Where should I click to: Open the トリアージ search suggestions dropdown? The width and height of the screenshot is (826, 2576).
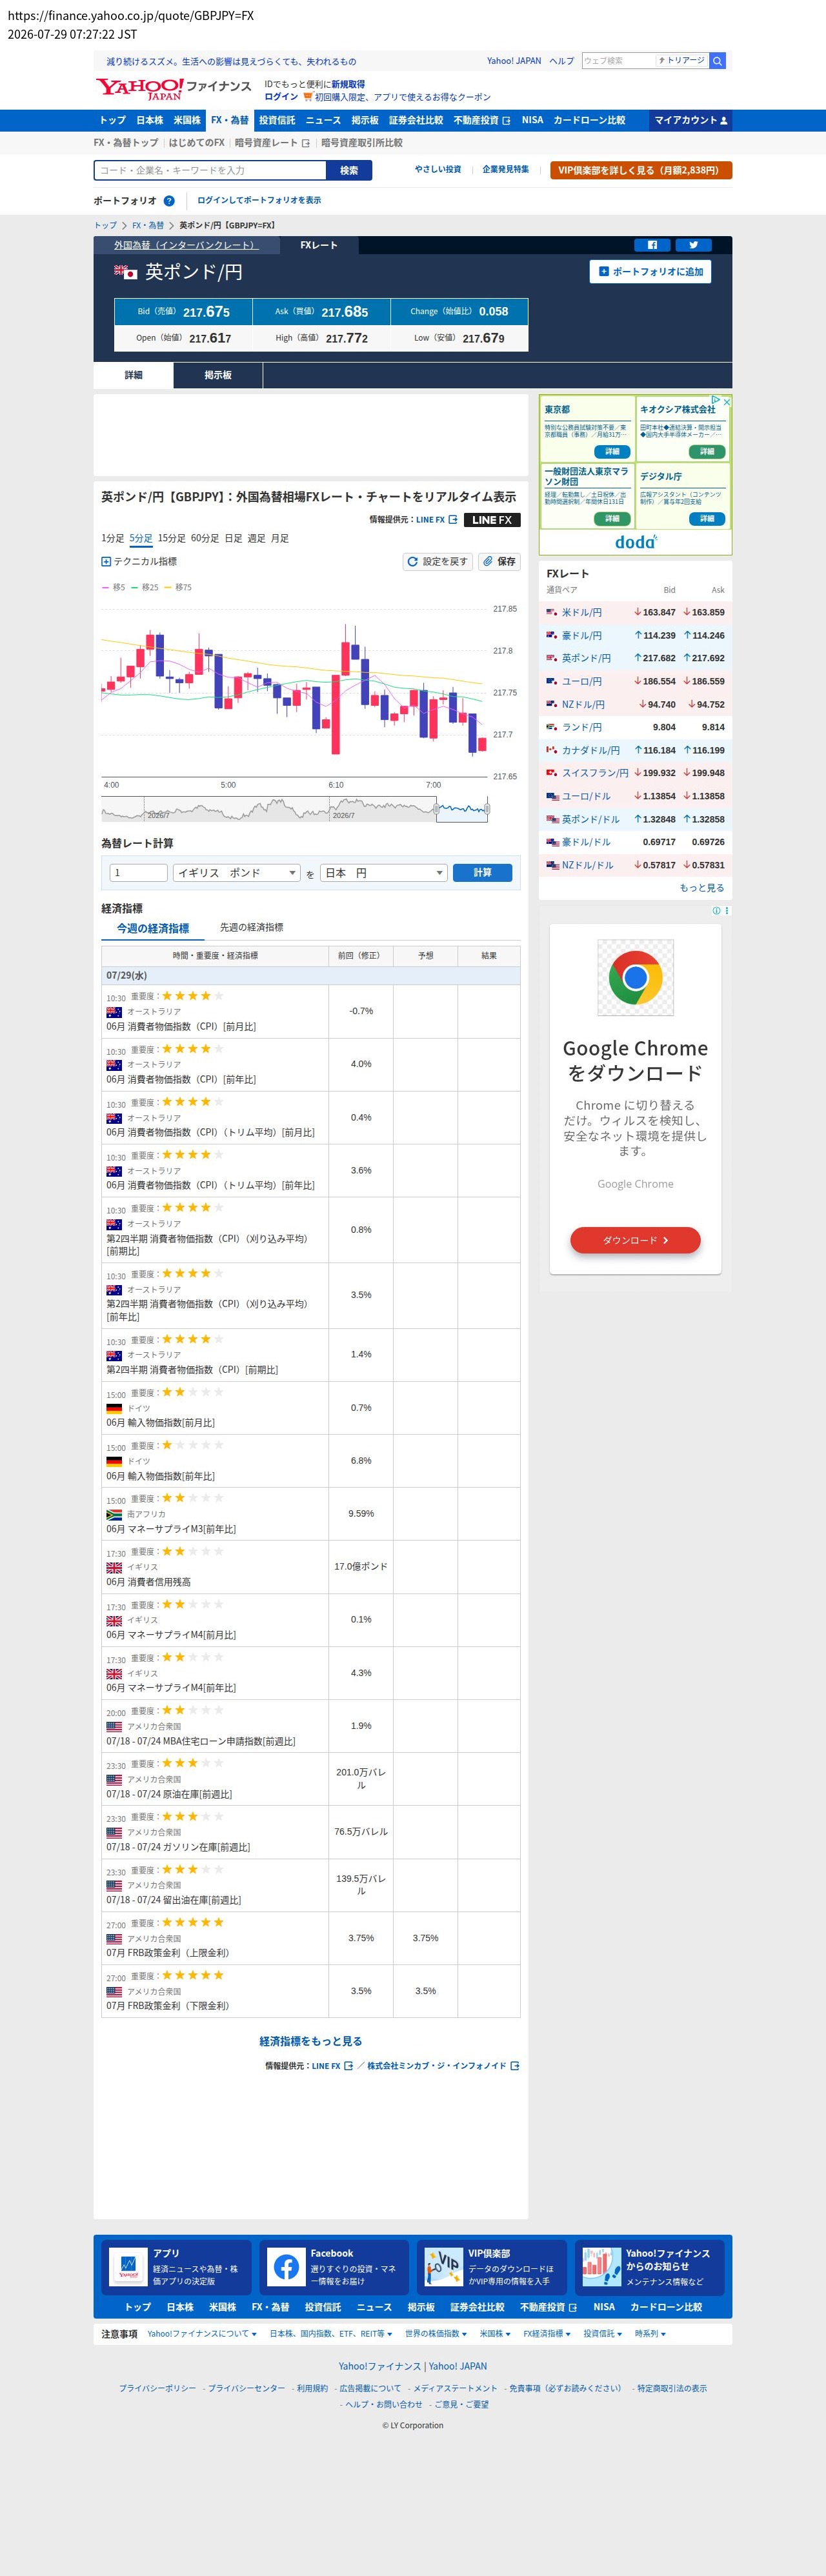click(682, 61)
